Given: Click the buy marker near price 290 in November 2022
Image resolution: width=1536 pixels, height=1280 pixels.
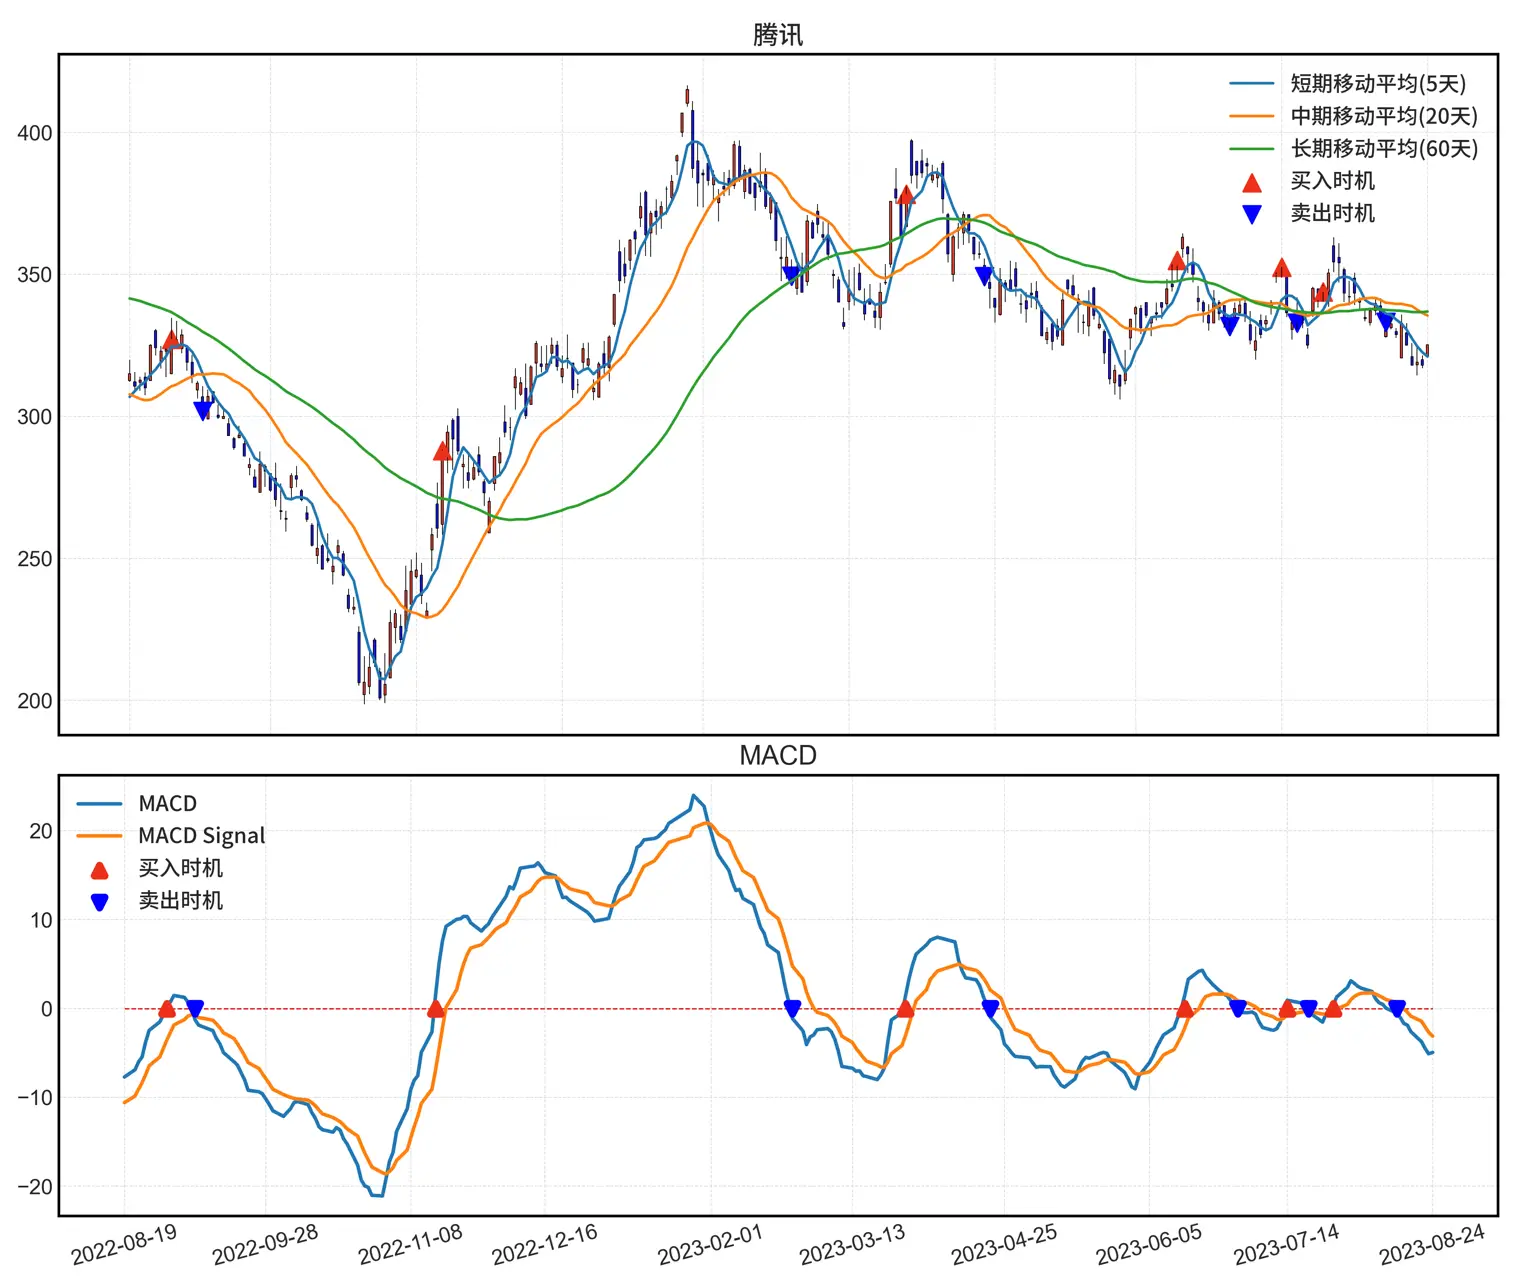Looking at the screenshot, I should [x=442, y=451].
